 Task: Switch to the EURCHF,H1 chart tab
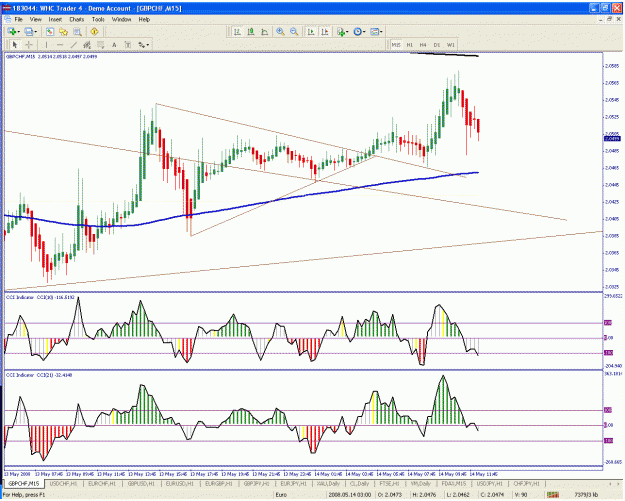102,483
